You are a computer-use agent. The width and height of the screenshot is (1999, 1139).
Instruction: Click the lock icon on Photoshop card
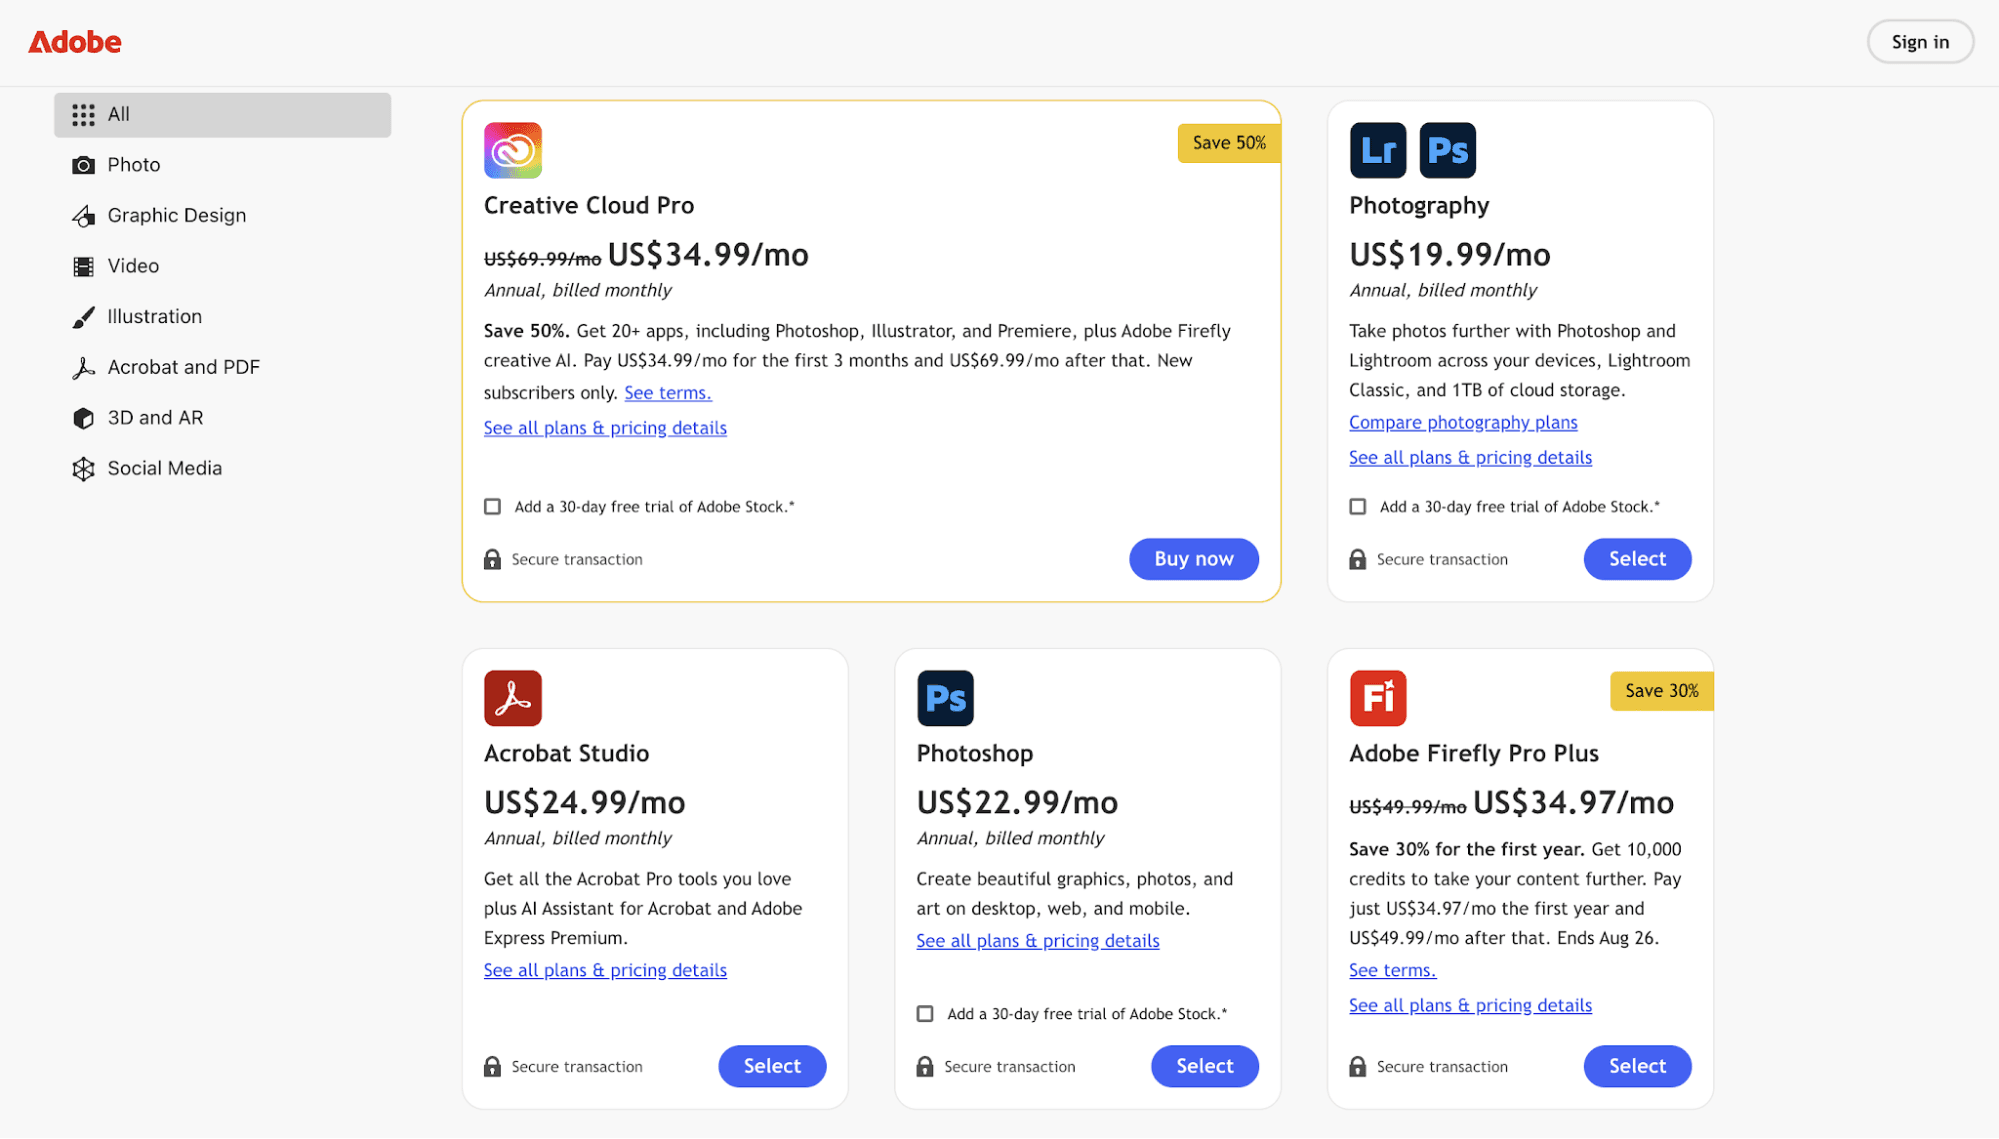925,1067
